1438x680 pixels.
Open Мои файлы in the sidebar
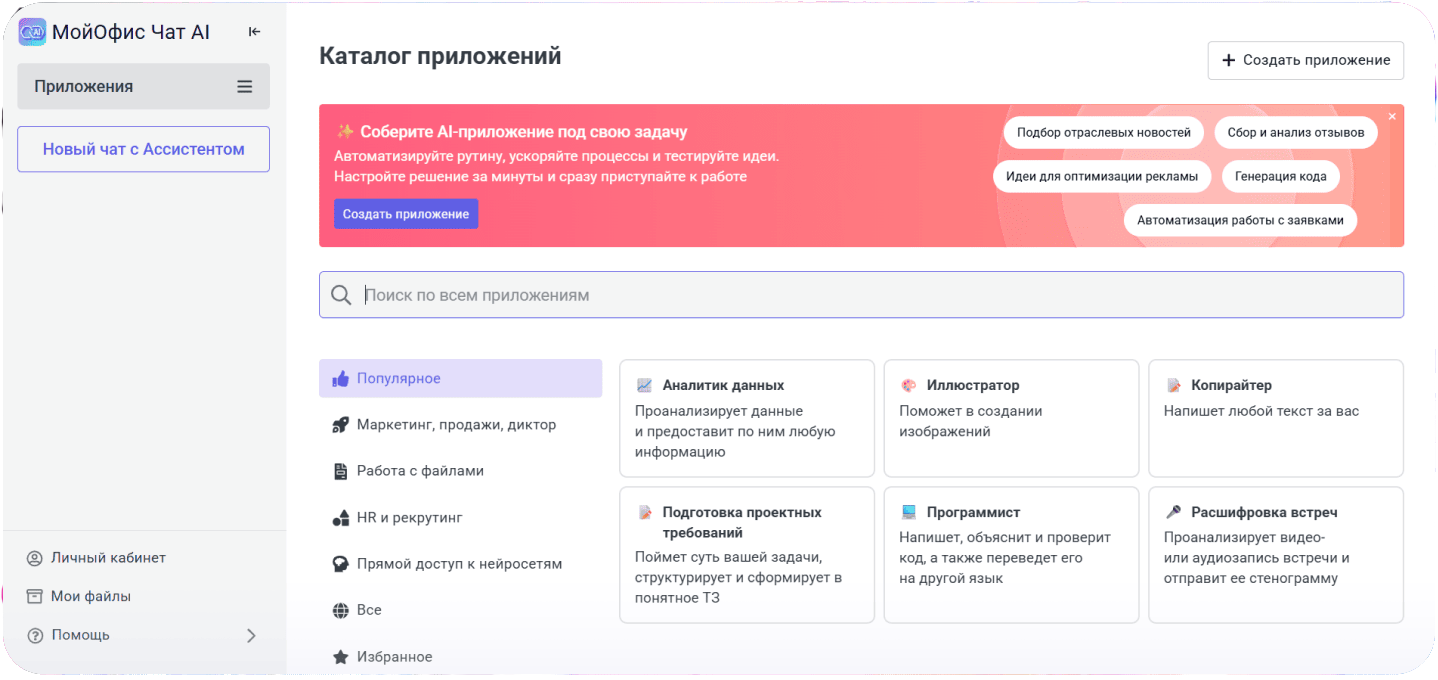coord(91,596)
